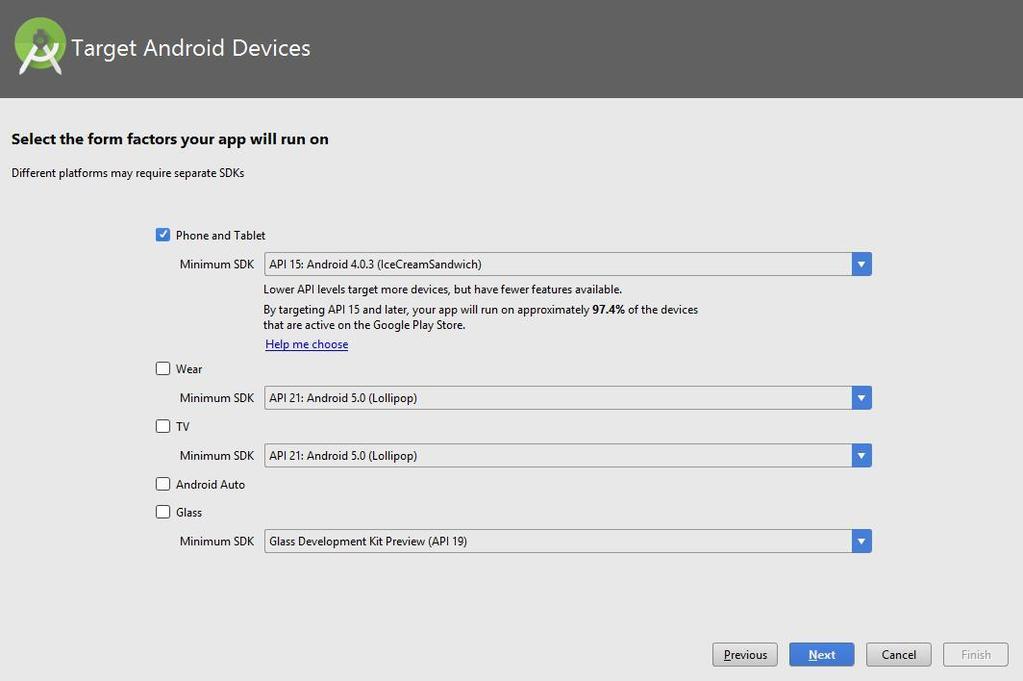Click the Glass Development Kit Preview combo box
The height and width of the screenshot is (681, 1023).
point(568,541)
